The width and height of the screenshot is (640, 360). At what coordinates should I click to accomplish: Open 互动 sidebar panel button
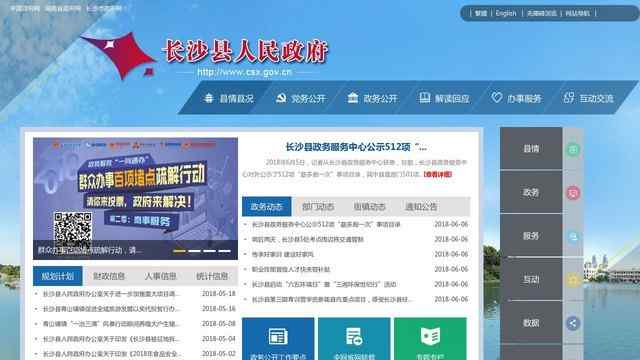531,280
